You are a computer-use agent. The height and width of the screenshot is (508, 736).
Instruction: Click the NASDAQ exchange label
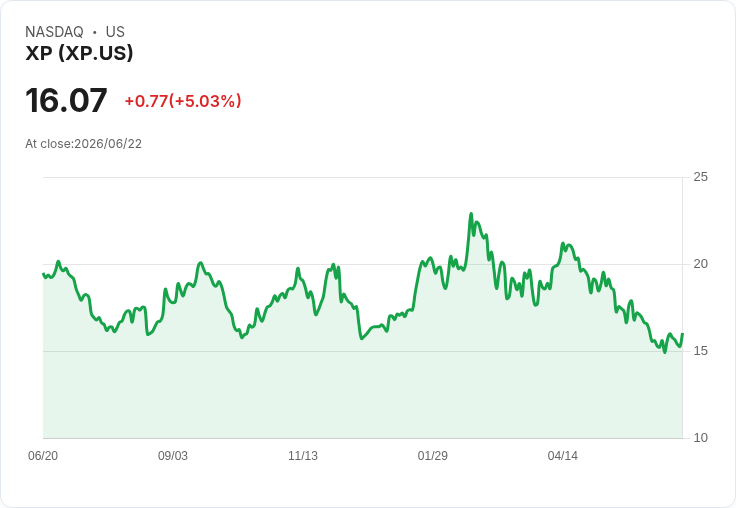[54, 31]
